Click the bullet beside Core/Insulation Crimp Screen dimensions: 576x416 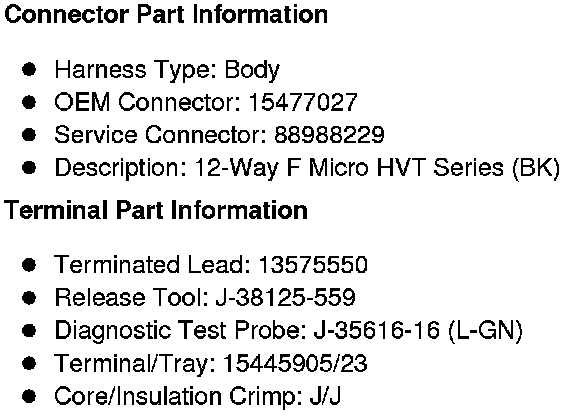(29, 396)
